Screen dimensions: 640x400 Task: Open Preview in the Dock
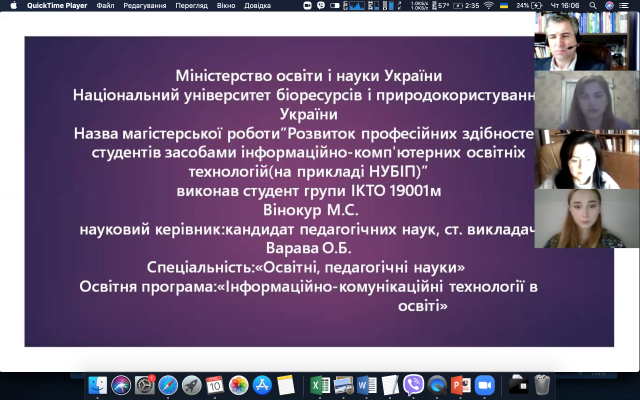(x=344, y=385)
